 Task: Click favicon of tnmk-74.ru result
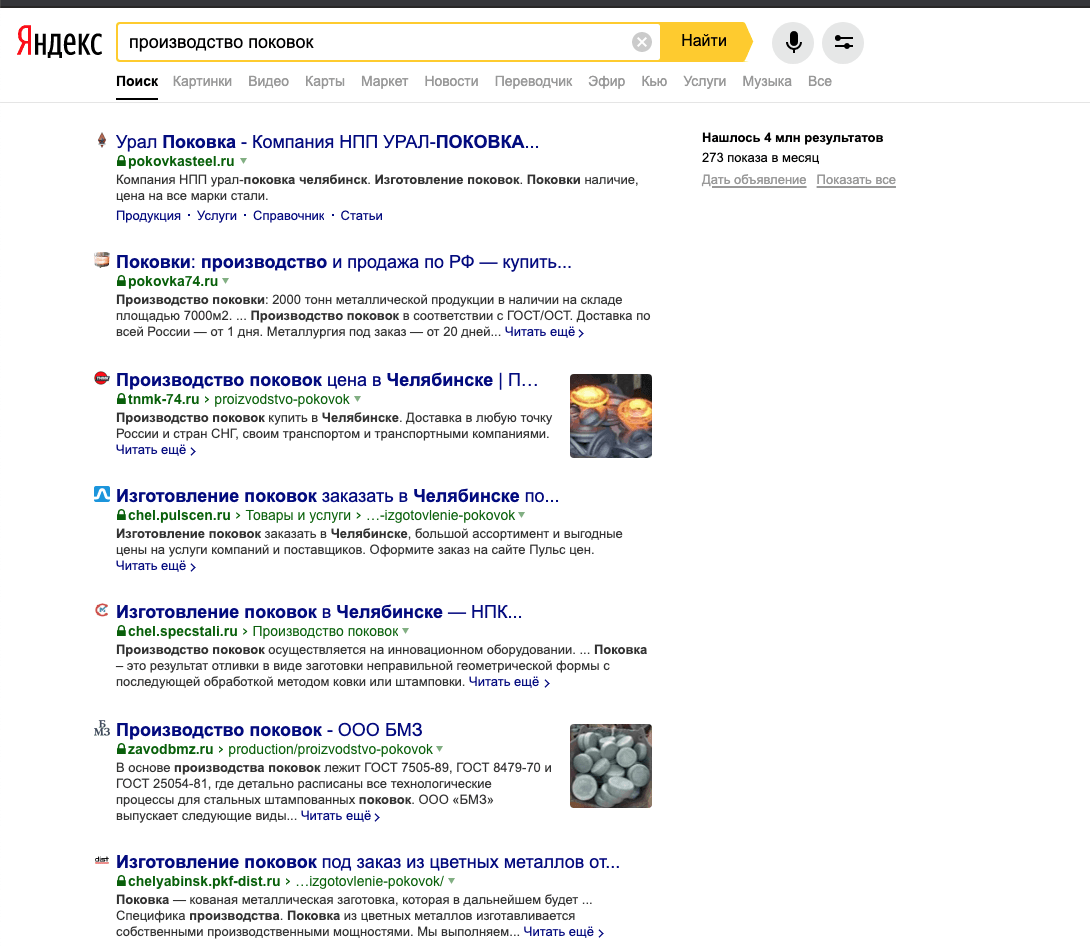pyautogui.click(x=101, y=378)
